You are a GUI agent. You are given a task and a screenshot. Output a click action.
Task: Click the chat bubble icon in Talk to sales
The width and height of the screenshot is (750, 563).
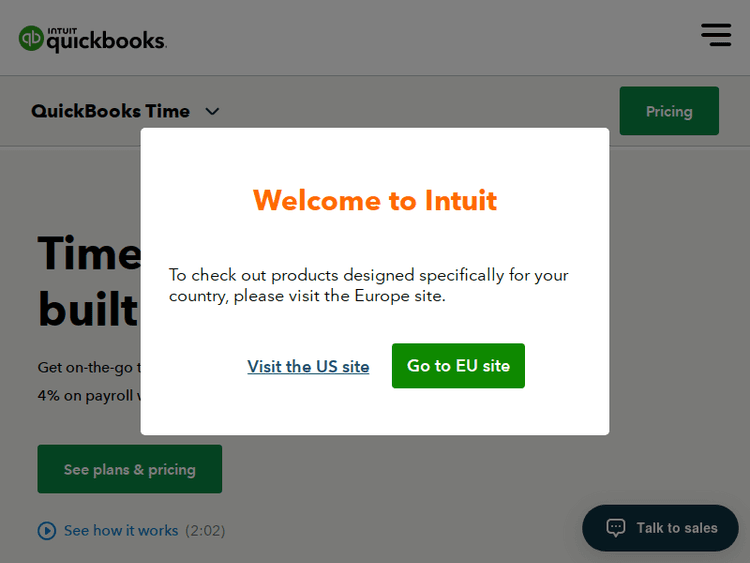[x=616, y=528]
